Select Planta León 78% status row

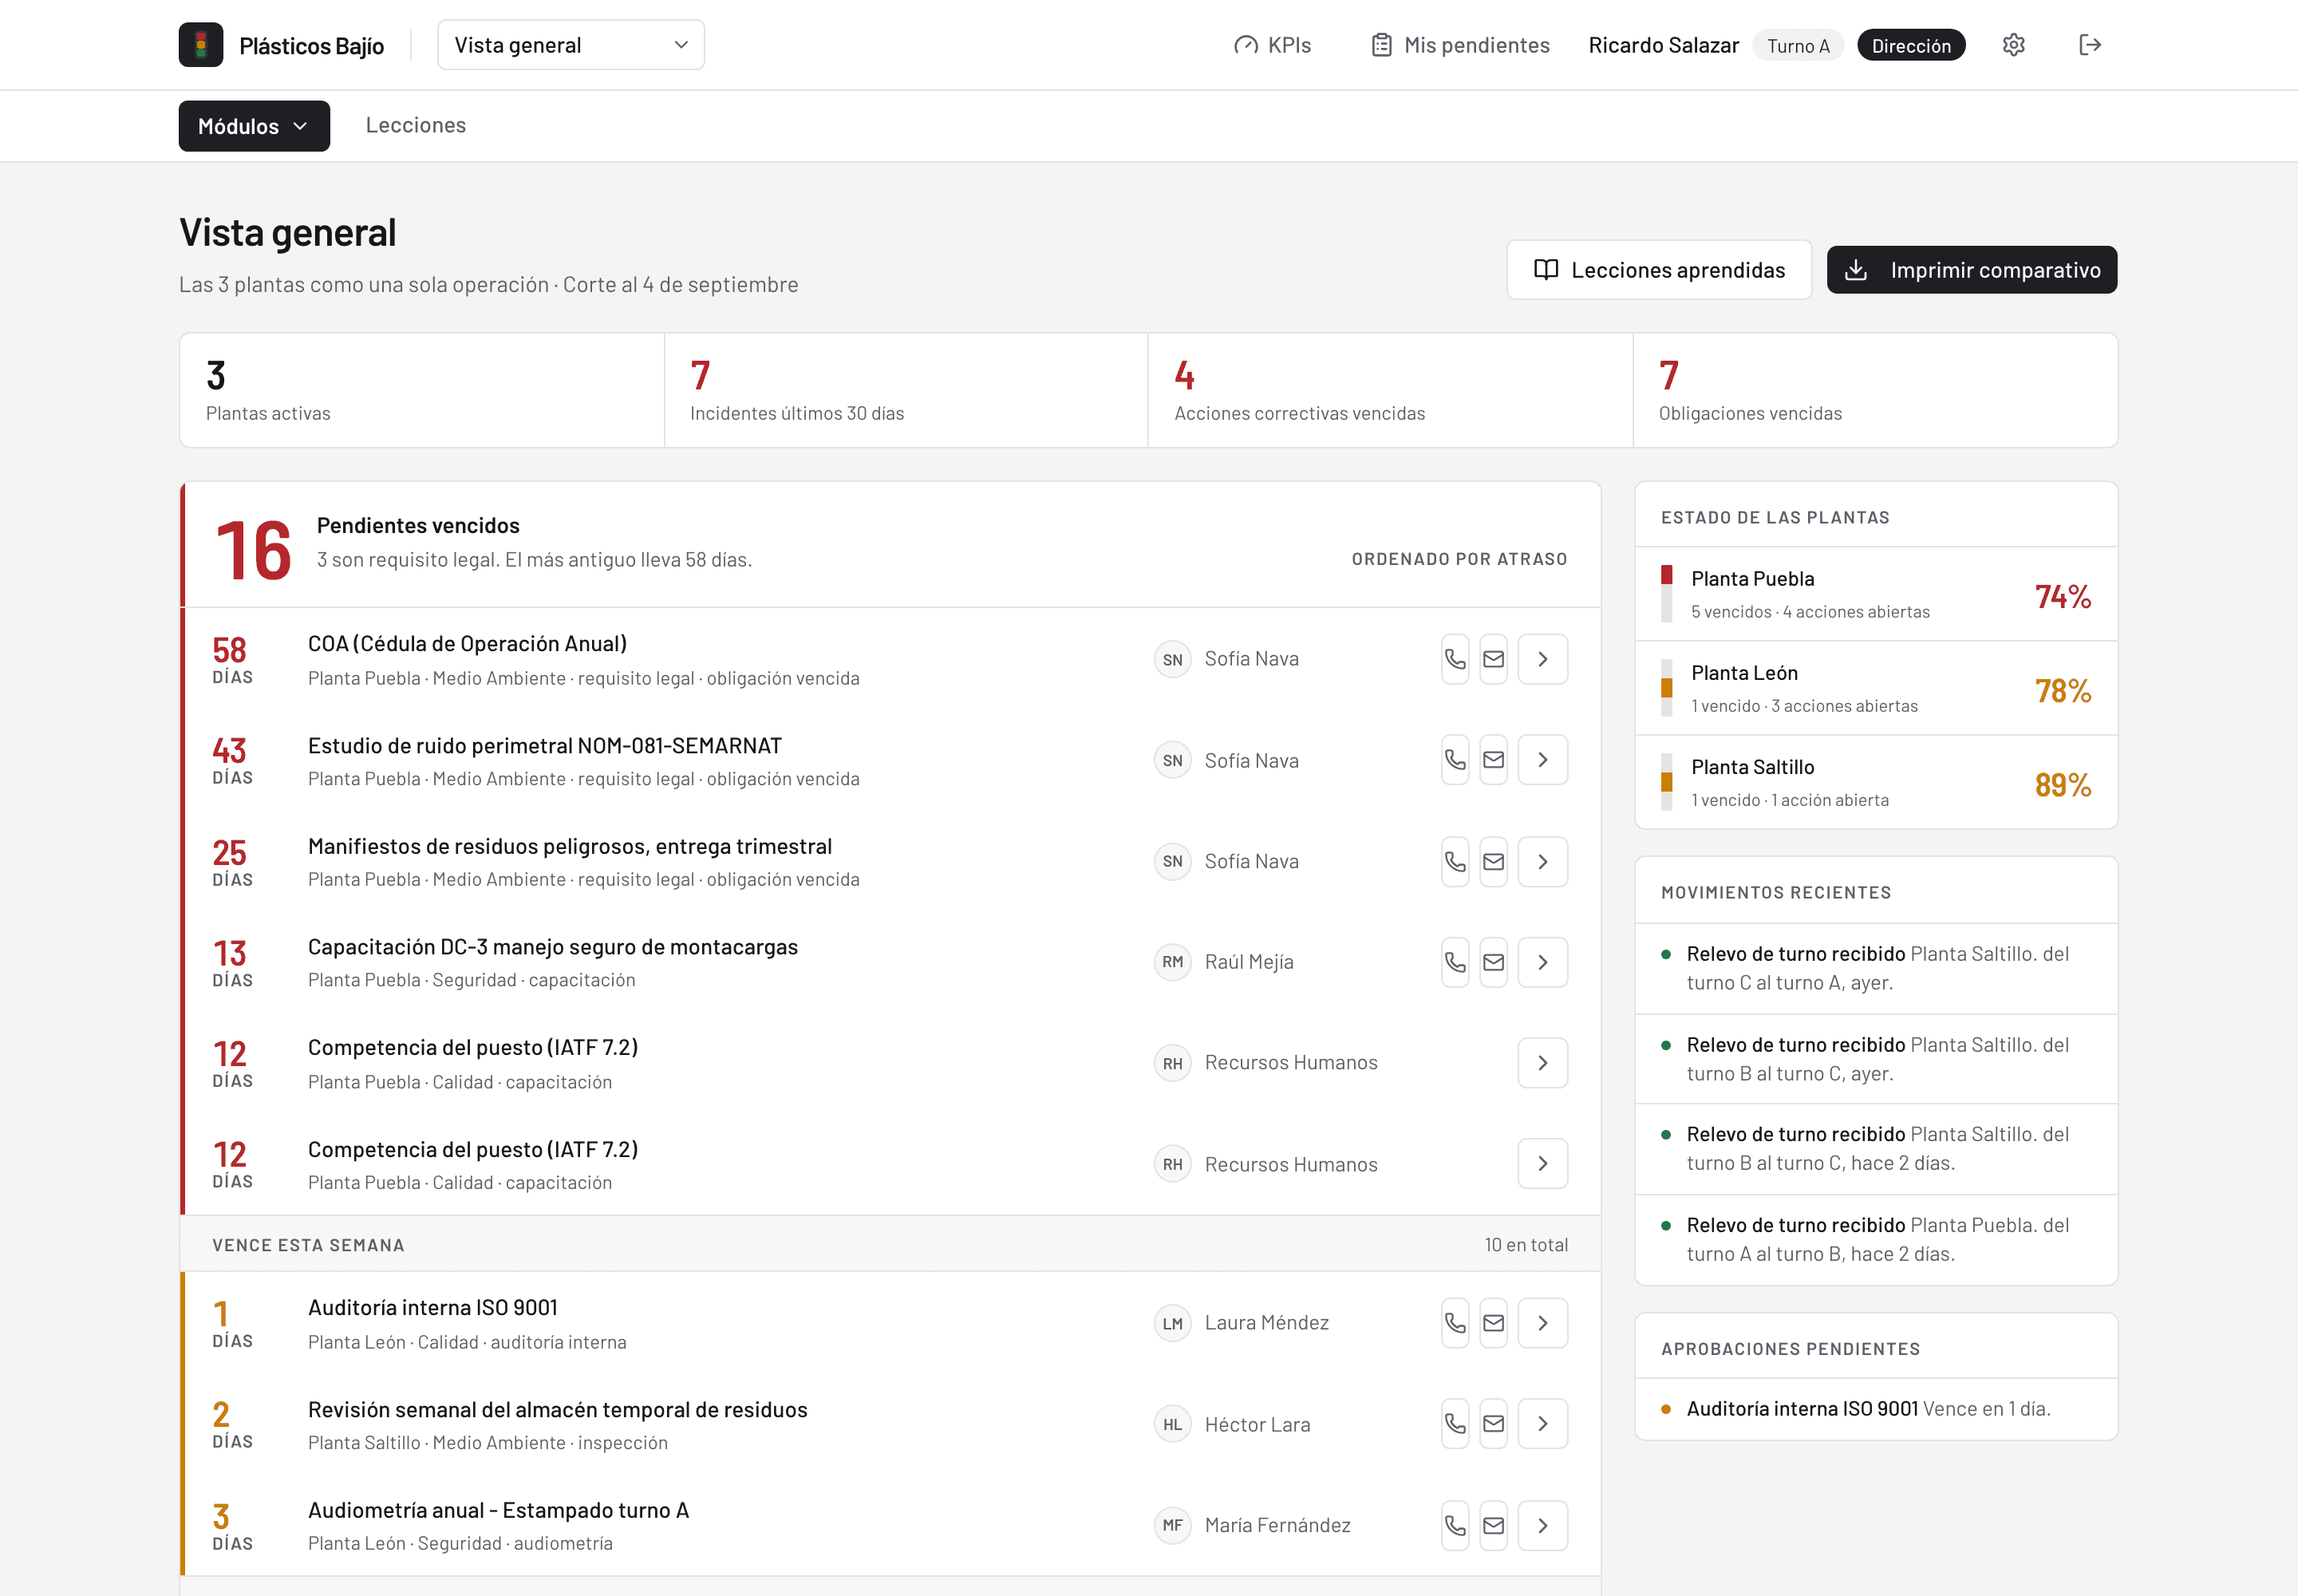pos(1876,688)
